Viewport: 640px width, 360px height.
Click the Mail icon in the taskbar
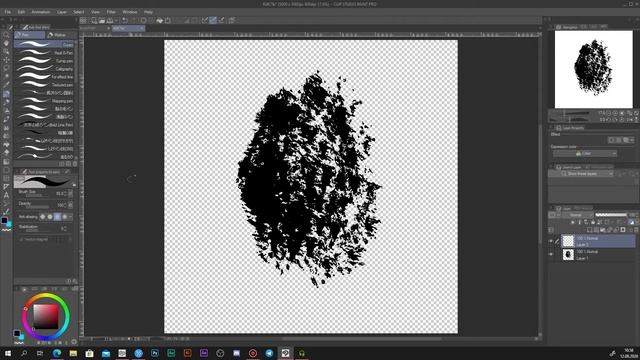click(106, 353)
